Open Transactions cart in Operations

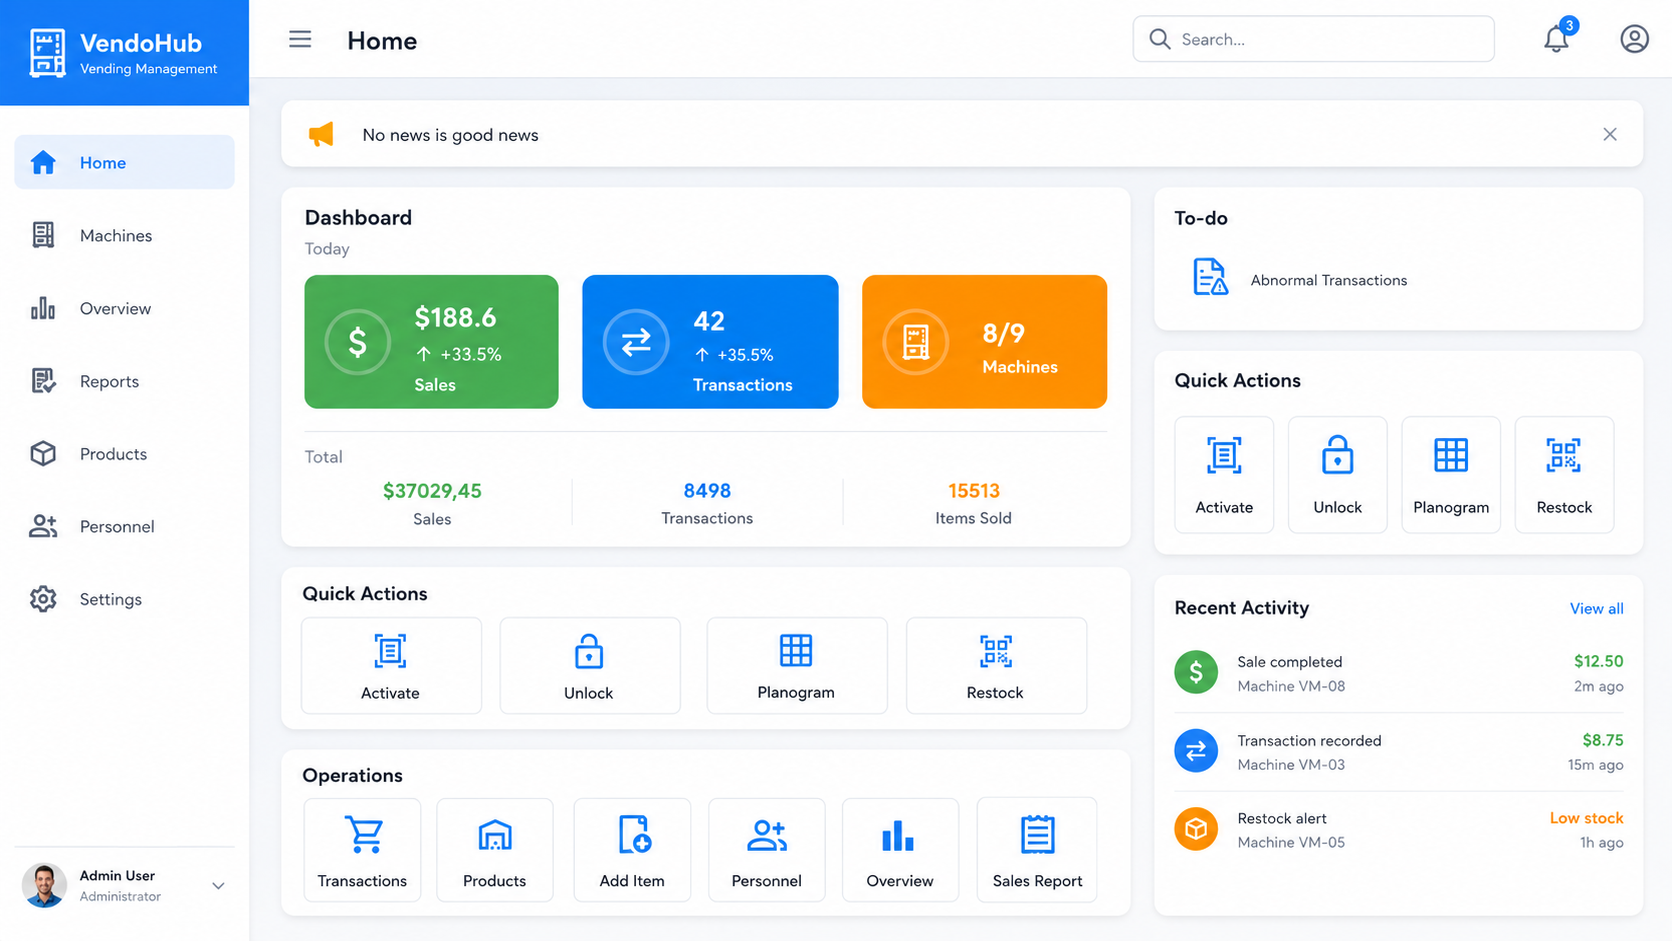(x=362, y=850)
